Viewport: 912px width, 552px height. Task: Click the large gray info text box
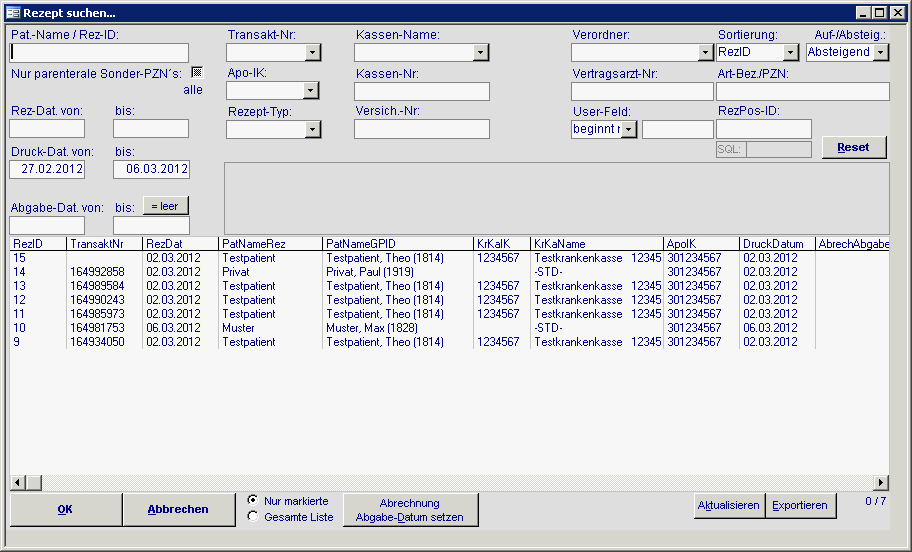pos(557,198)
